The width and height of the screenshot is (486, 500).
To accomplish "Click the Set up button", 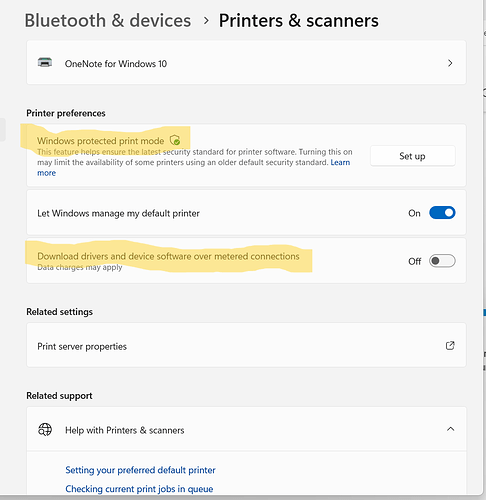I will click(x=412, y=156).
